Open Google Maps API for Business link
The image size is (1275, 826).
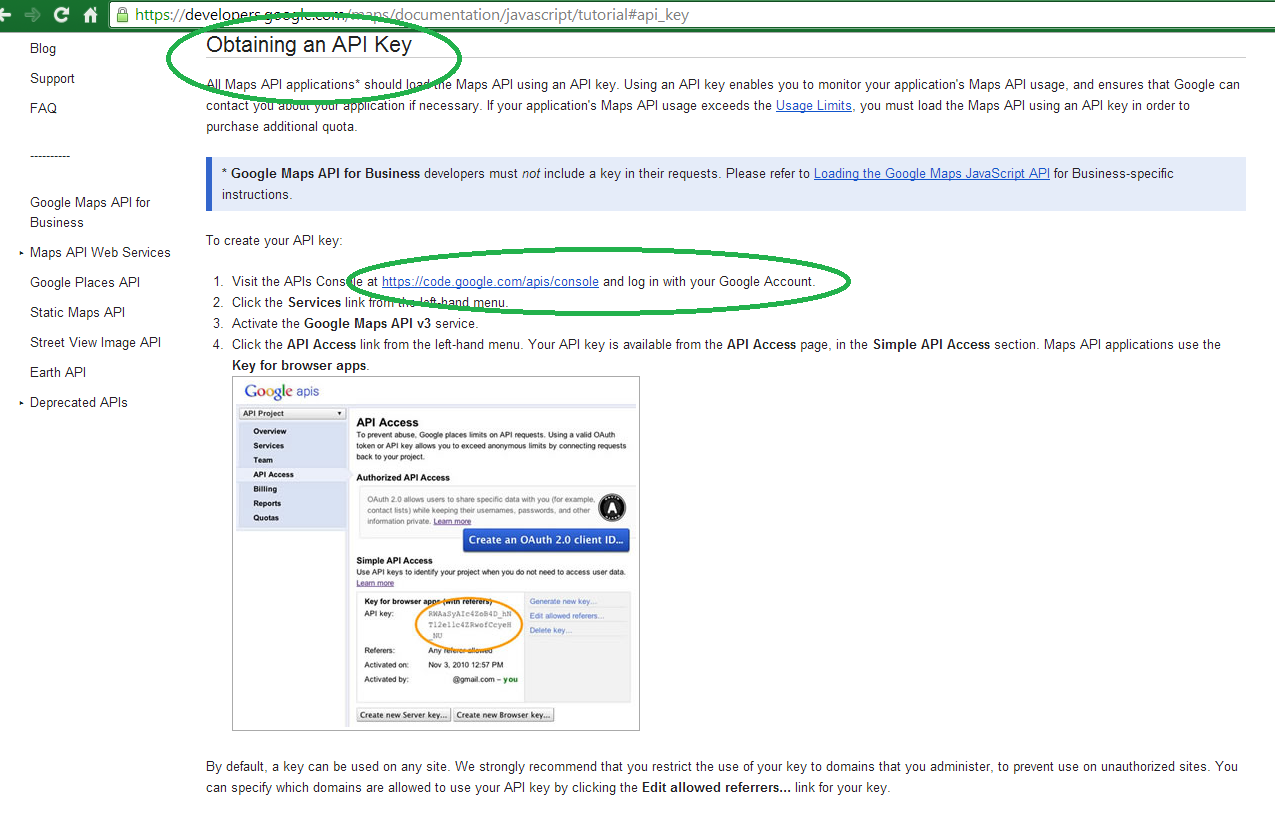tap(90, 212)
